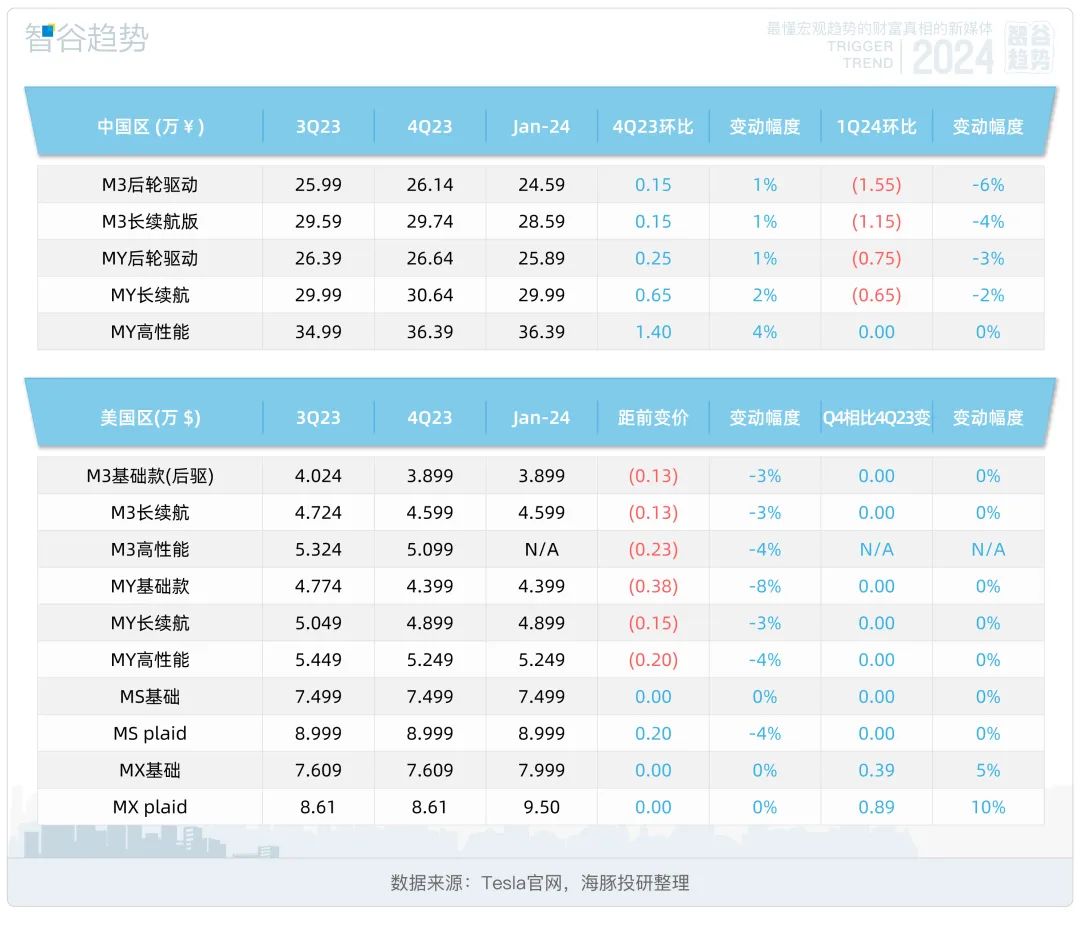Click the MX基础 row label
Image resolution: width=1080 pixels, height=932 pixels.
(x=150, y=770)
